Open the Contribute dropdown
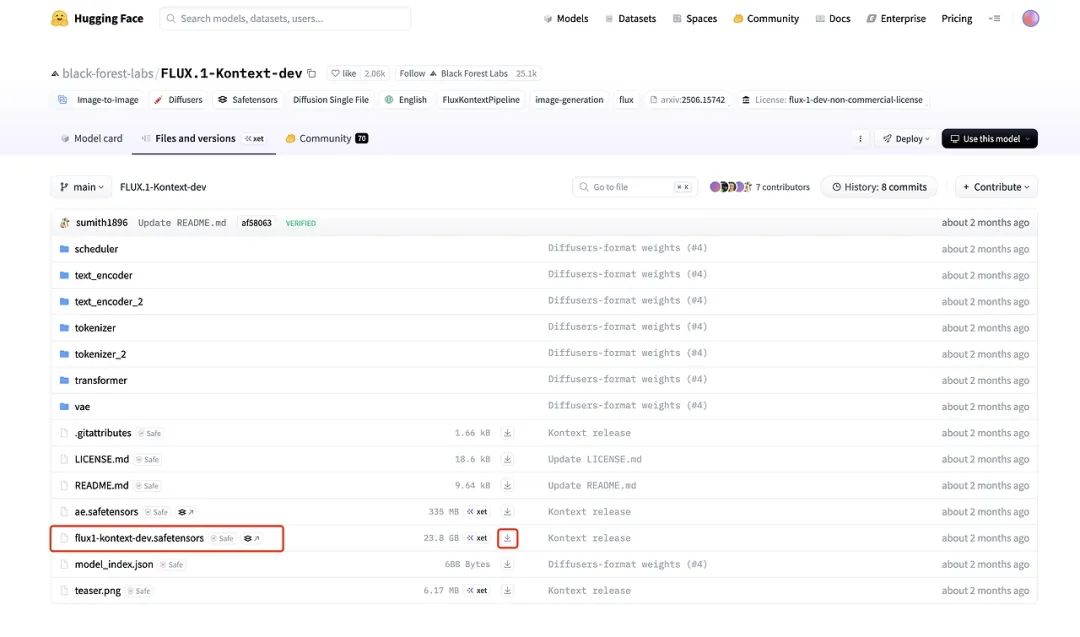1080x637 pixels. coord(996,187)
